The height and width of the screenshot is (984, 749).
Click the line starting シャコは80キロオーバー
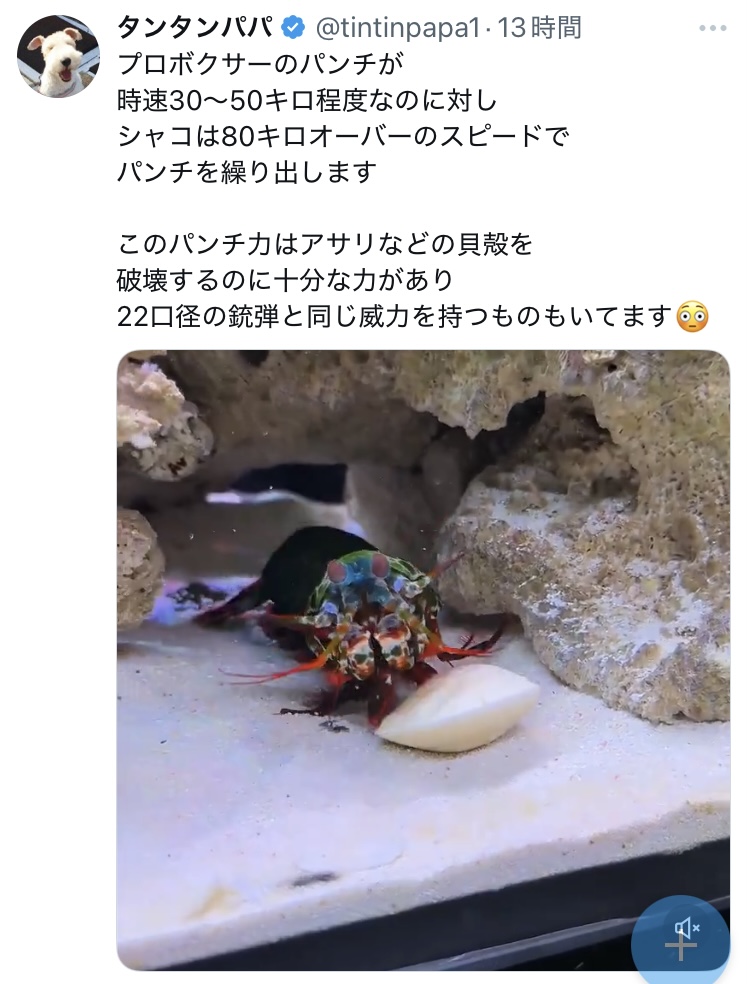tap(343, 136)
